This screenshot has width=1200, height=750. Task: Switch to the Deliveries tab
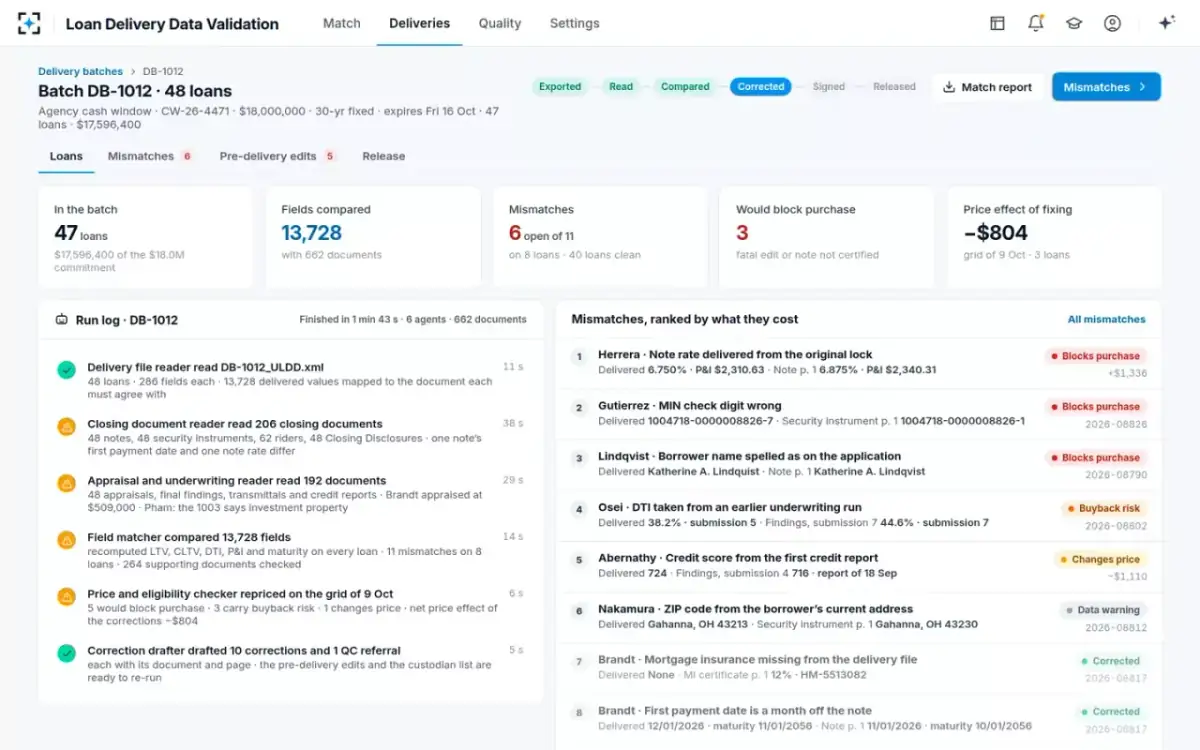419,23
